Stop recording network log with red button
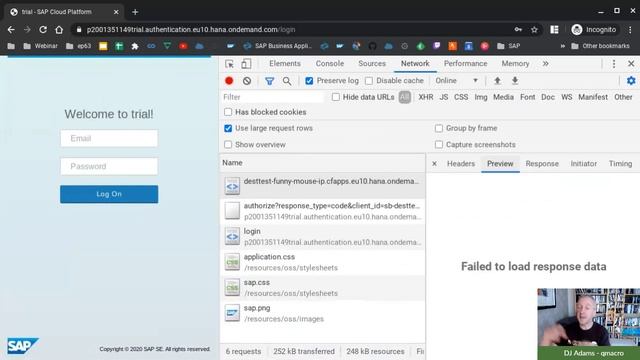 click(x=229, y=81)
